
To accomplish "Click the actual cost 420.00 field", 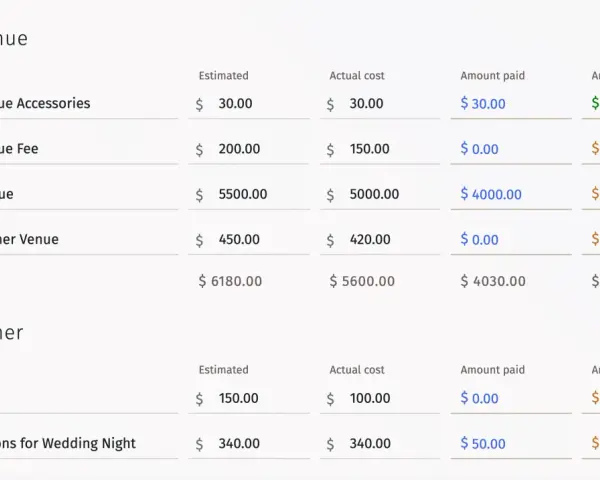I will coord(380,240).
